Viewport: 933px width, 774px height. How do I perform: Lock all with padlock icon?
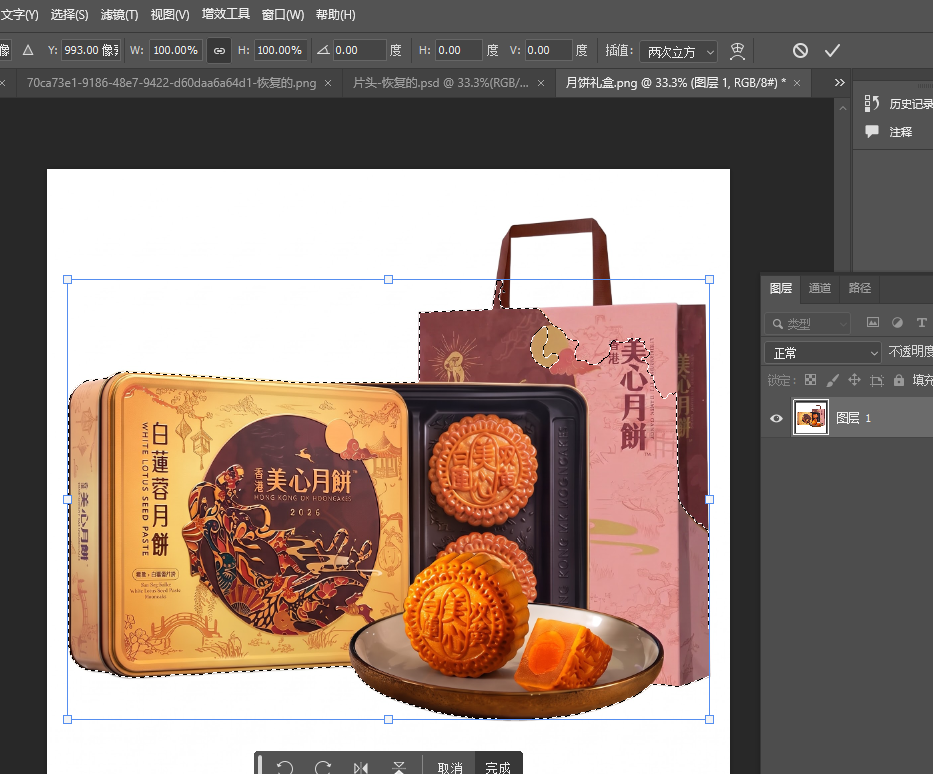(x=898, y=380)
